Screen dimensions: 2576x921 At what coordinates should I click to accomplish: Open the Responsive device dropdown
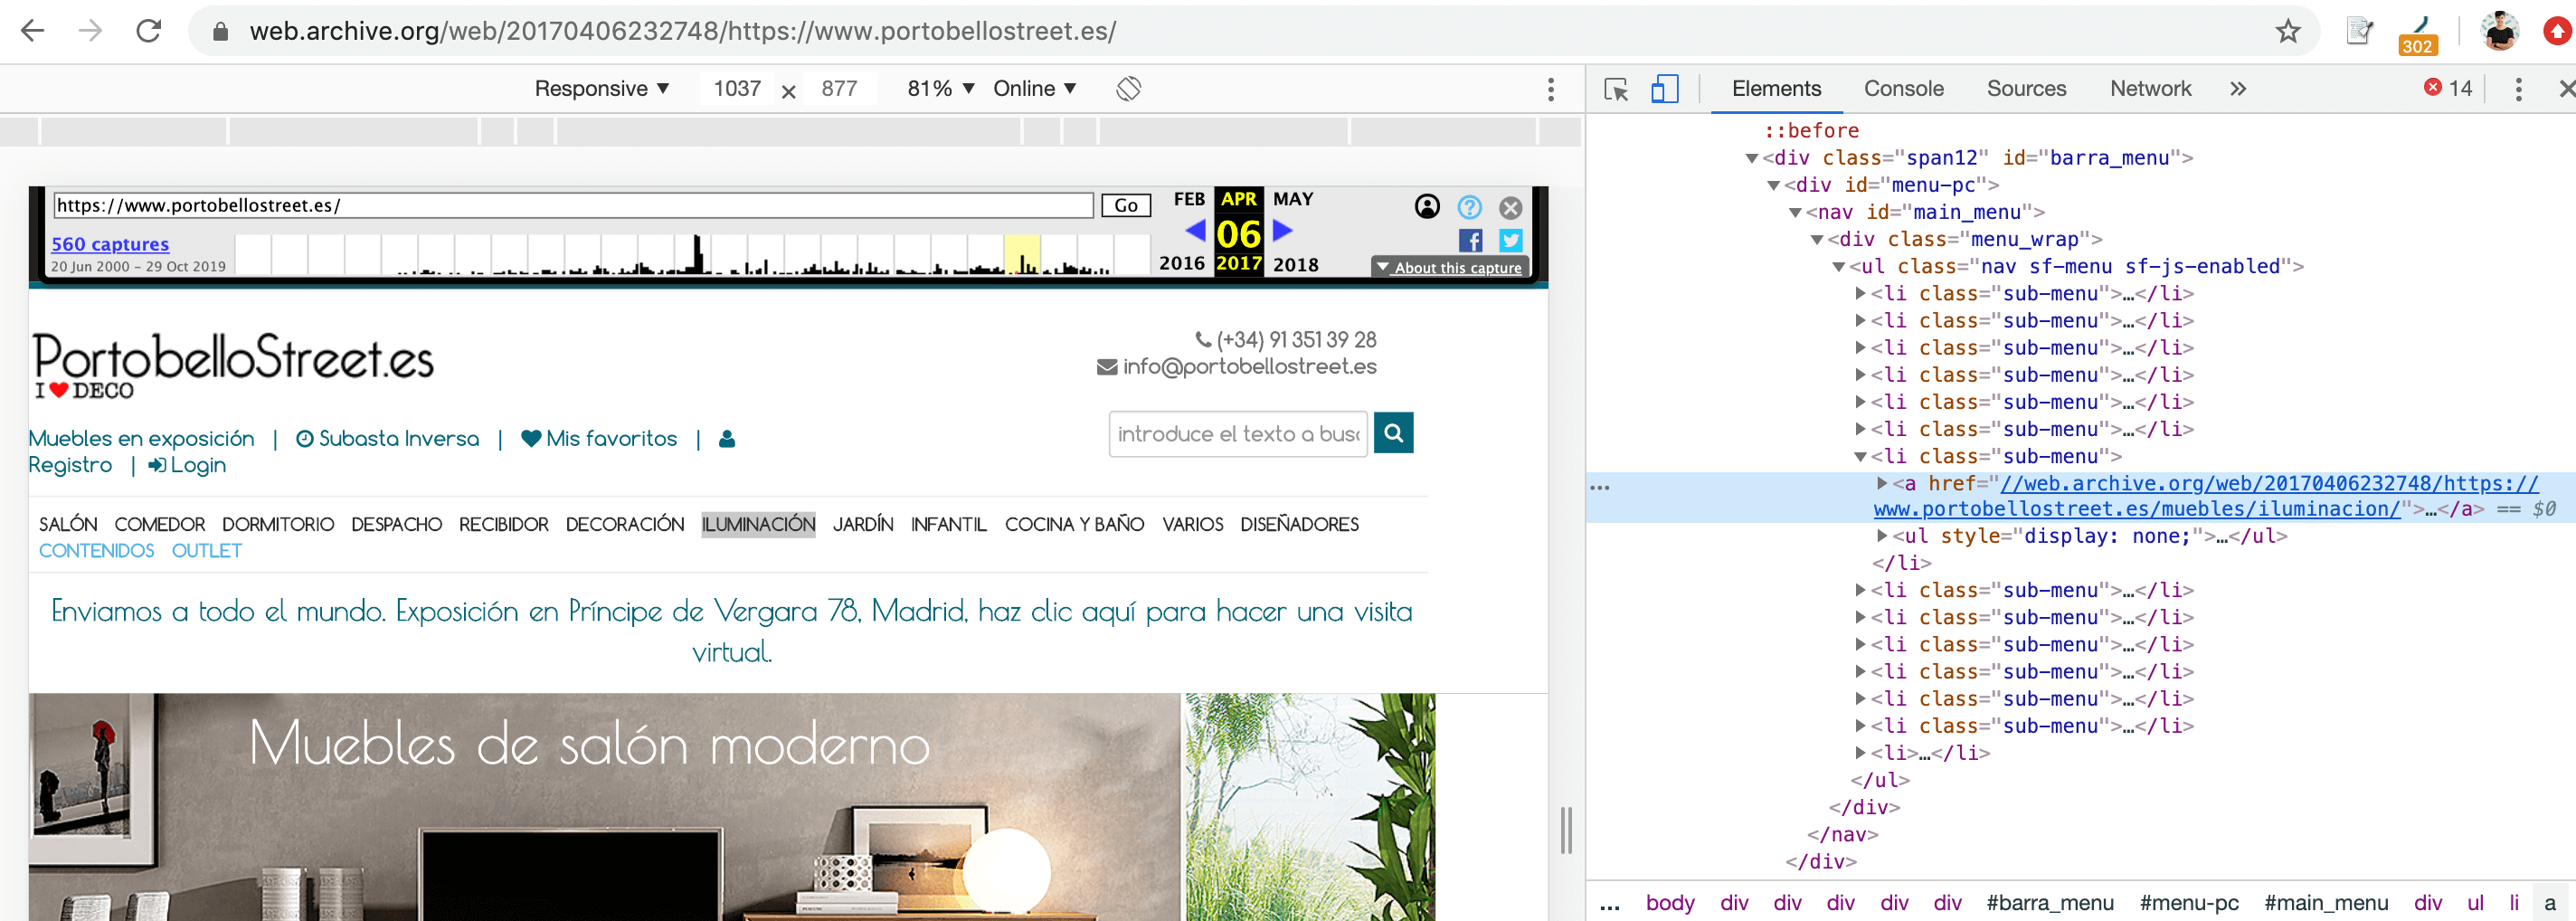602,89
